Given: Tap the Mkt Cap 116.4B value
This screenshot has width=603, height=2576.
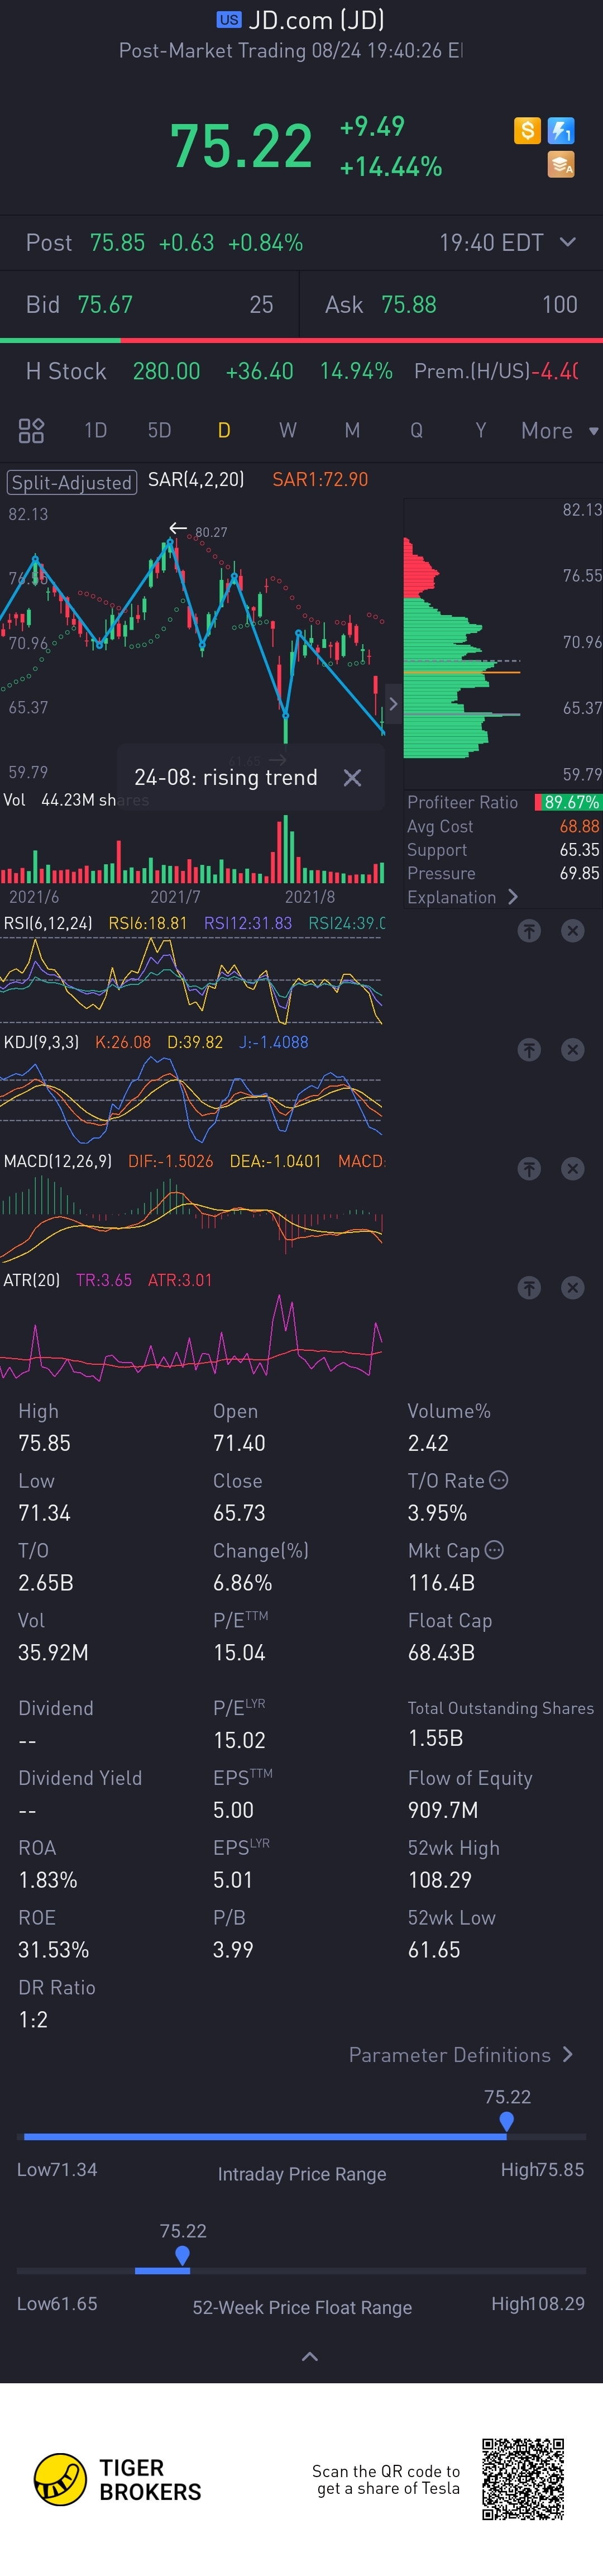Looking at the screenshot, I should [x=441, y=1583].
